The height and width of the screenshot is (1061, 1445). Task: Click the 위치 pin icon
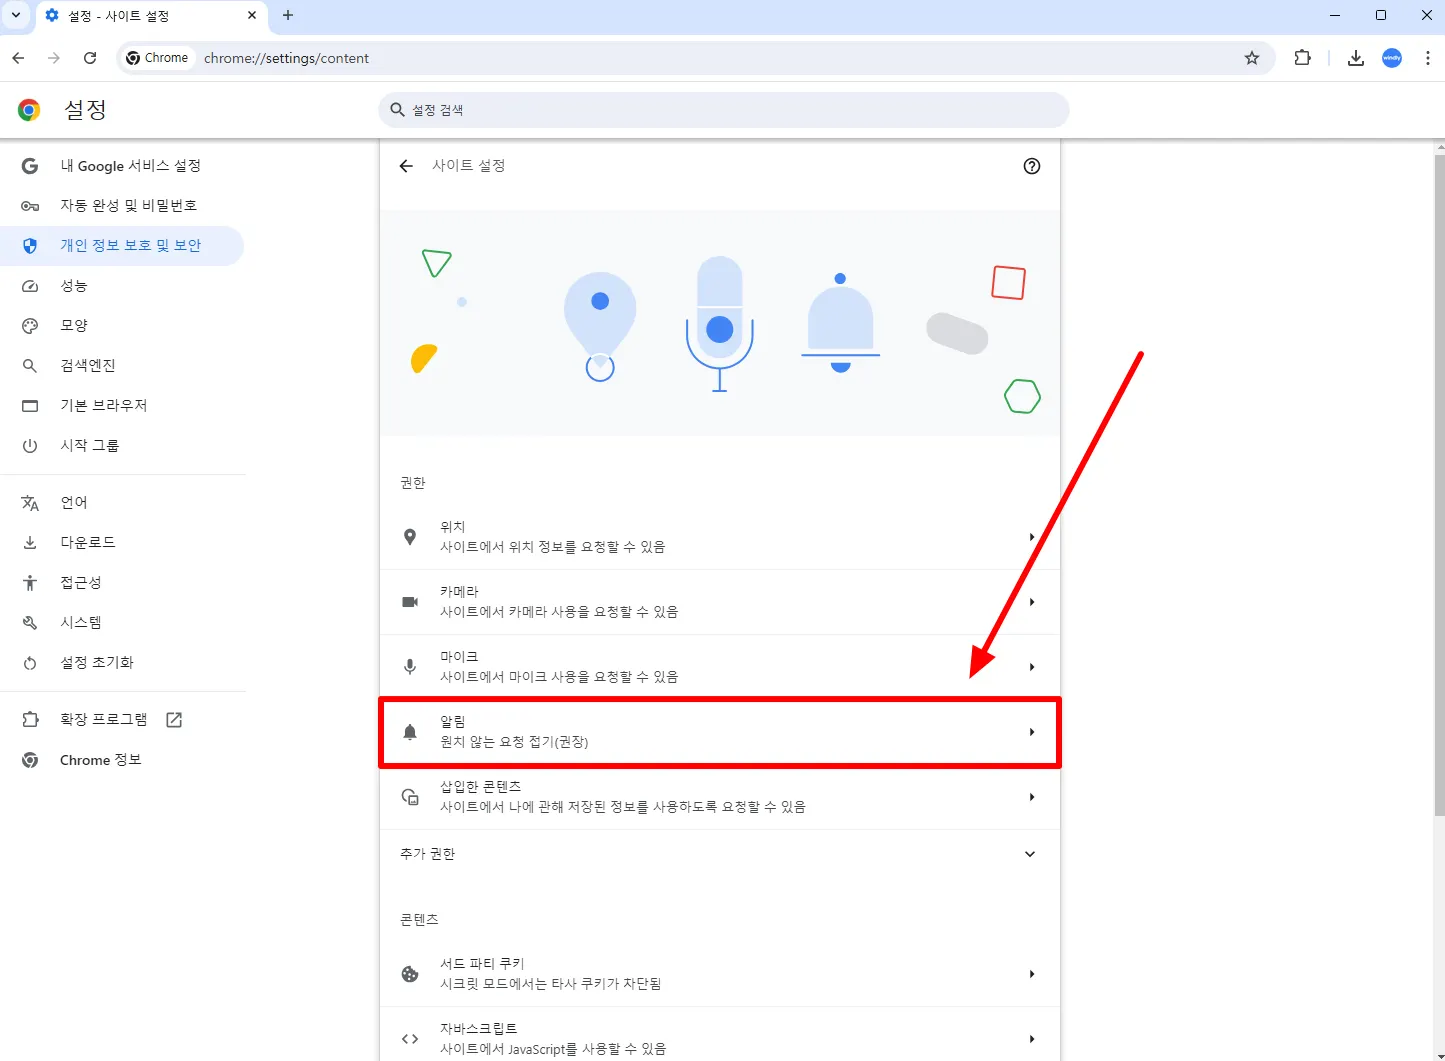pos(410,537)
